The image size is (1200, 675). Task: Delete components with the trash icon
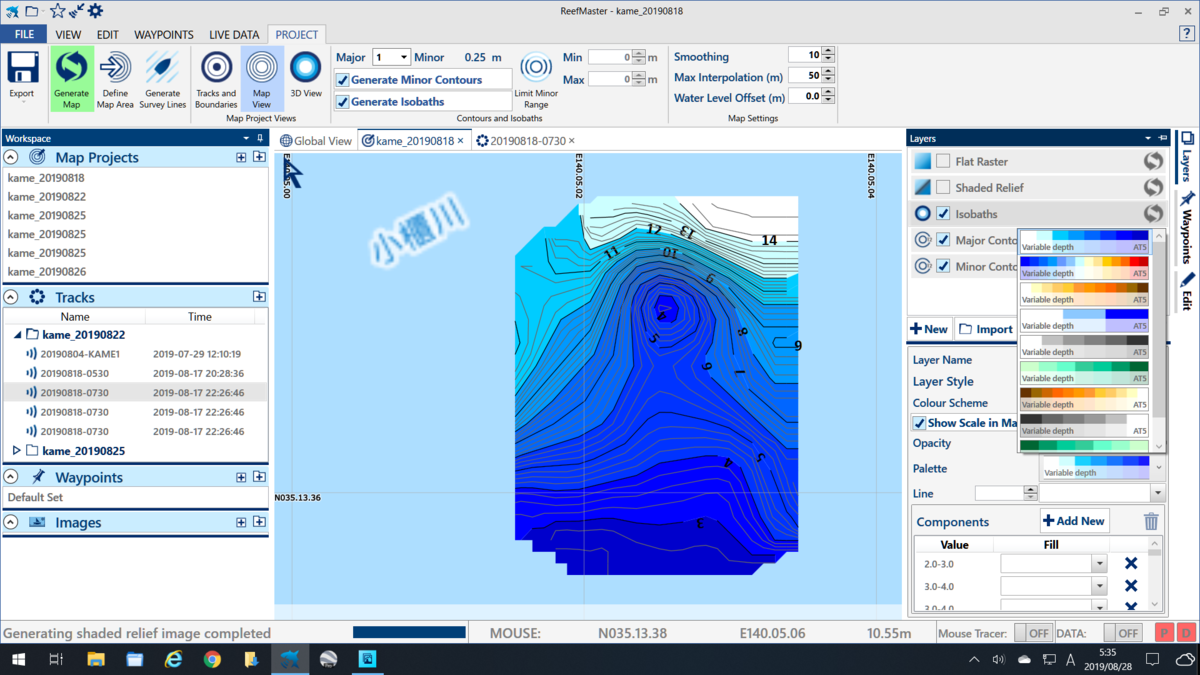pos(1151,521)
